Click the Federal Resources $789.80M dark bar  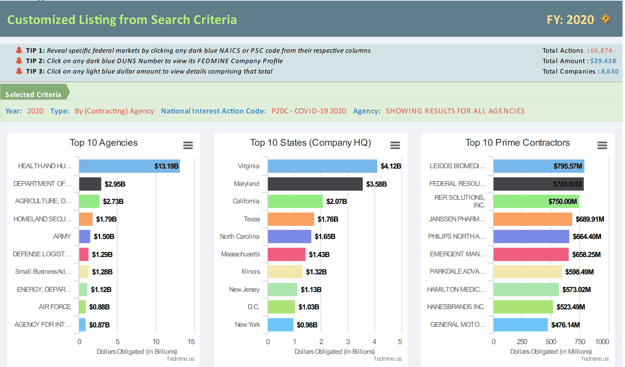pos(539,184)
